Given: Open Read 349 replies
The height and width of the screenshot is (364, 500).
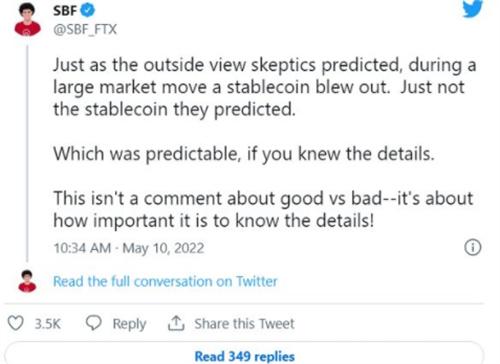Looking at the screenshot, I should [245, 356].
